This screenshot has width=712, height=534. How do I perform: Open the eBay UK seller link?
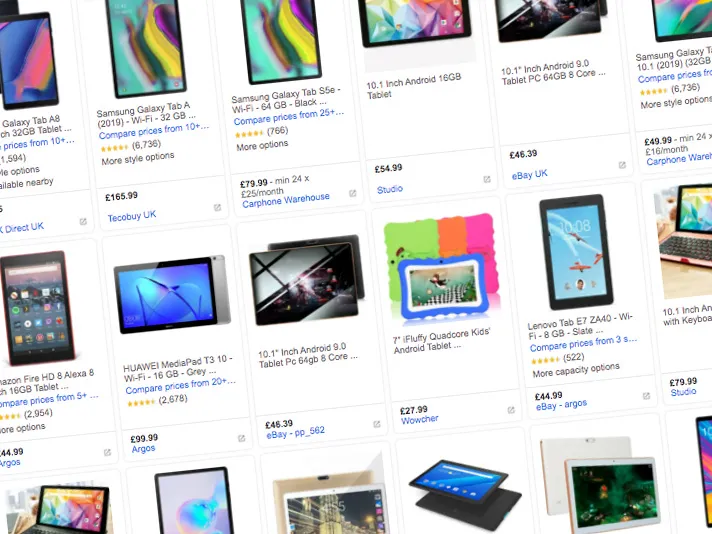click(529, 174)
